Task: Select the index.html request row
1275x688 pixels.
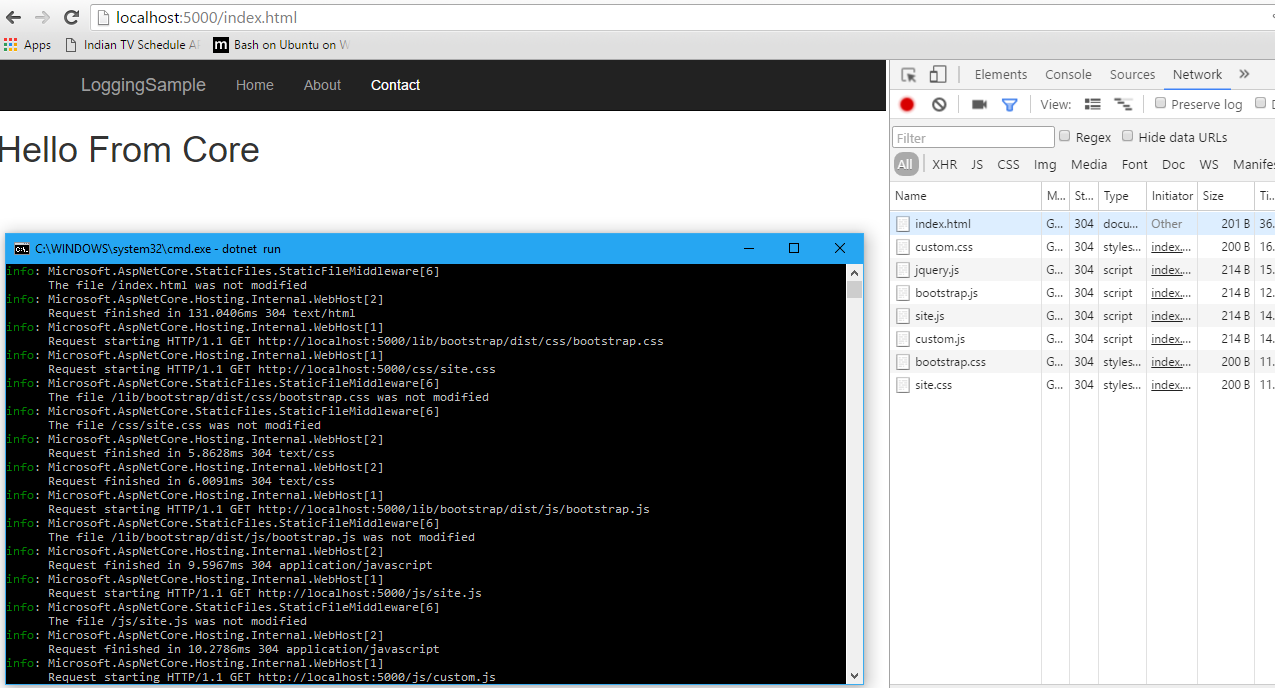Action: 942,224
